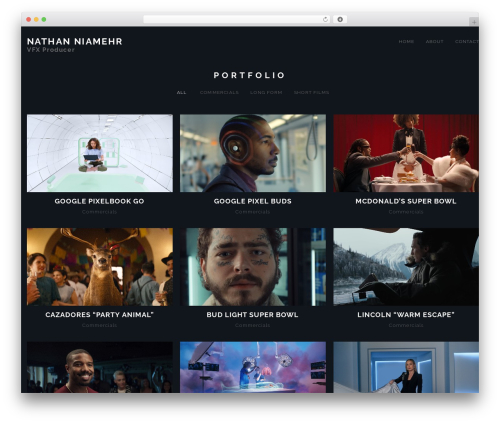500x423 pixels.
Task: Click the Nathan Niamehr site title
Action: tap(75, 41)
